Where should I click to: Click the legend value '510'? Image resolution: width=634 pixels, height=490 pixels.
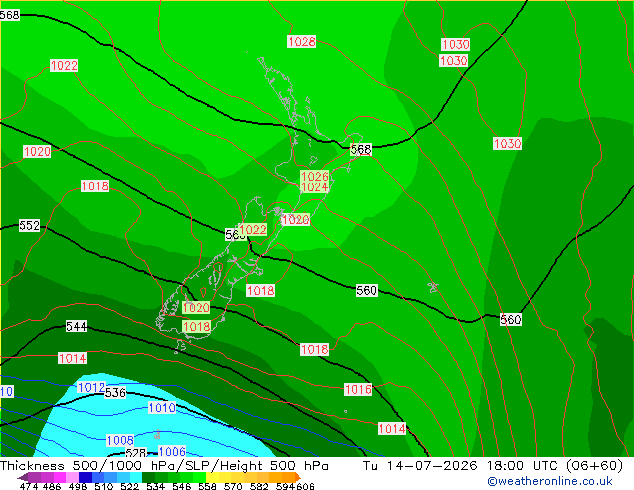(104, 486)
